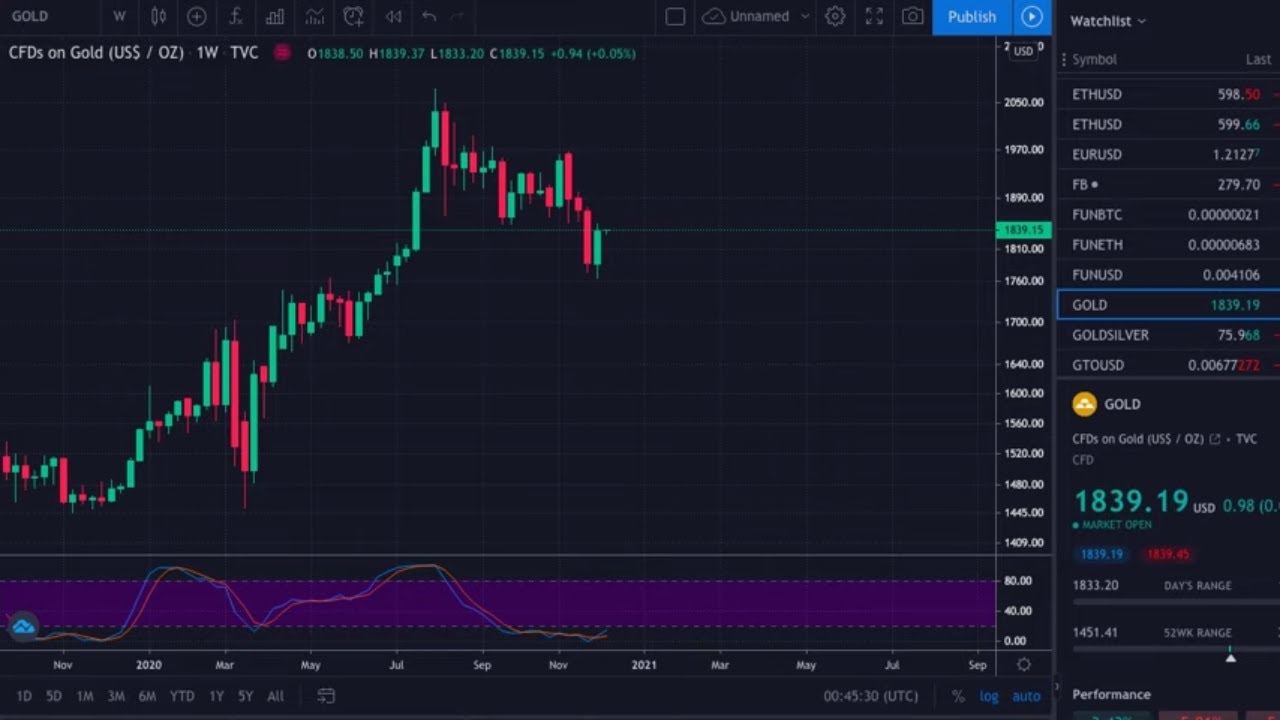The image size is (1280, 720).
Task: Click the DAY'S RANGE bar
Action: (x=1176, y=603)
